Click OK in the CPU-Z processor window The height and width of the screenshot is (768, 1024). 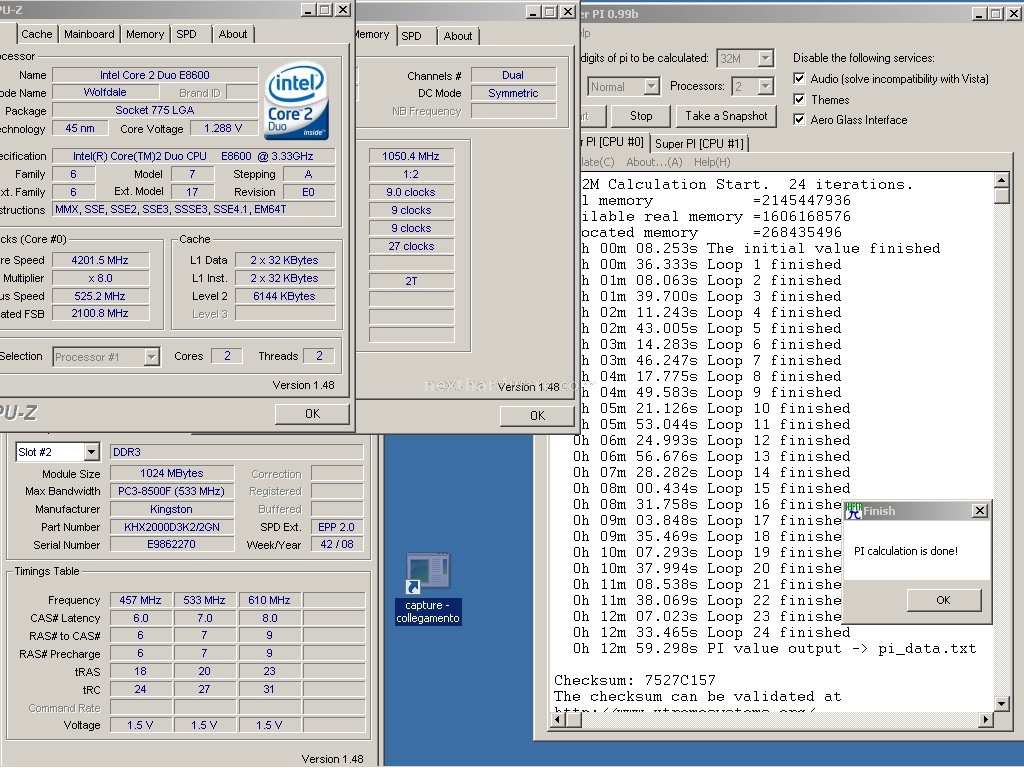pyautogui.click(x=312, y=414)
